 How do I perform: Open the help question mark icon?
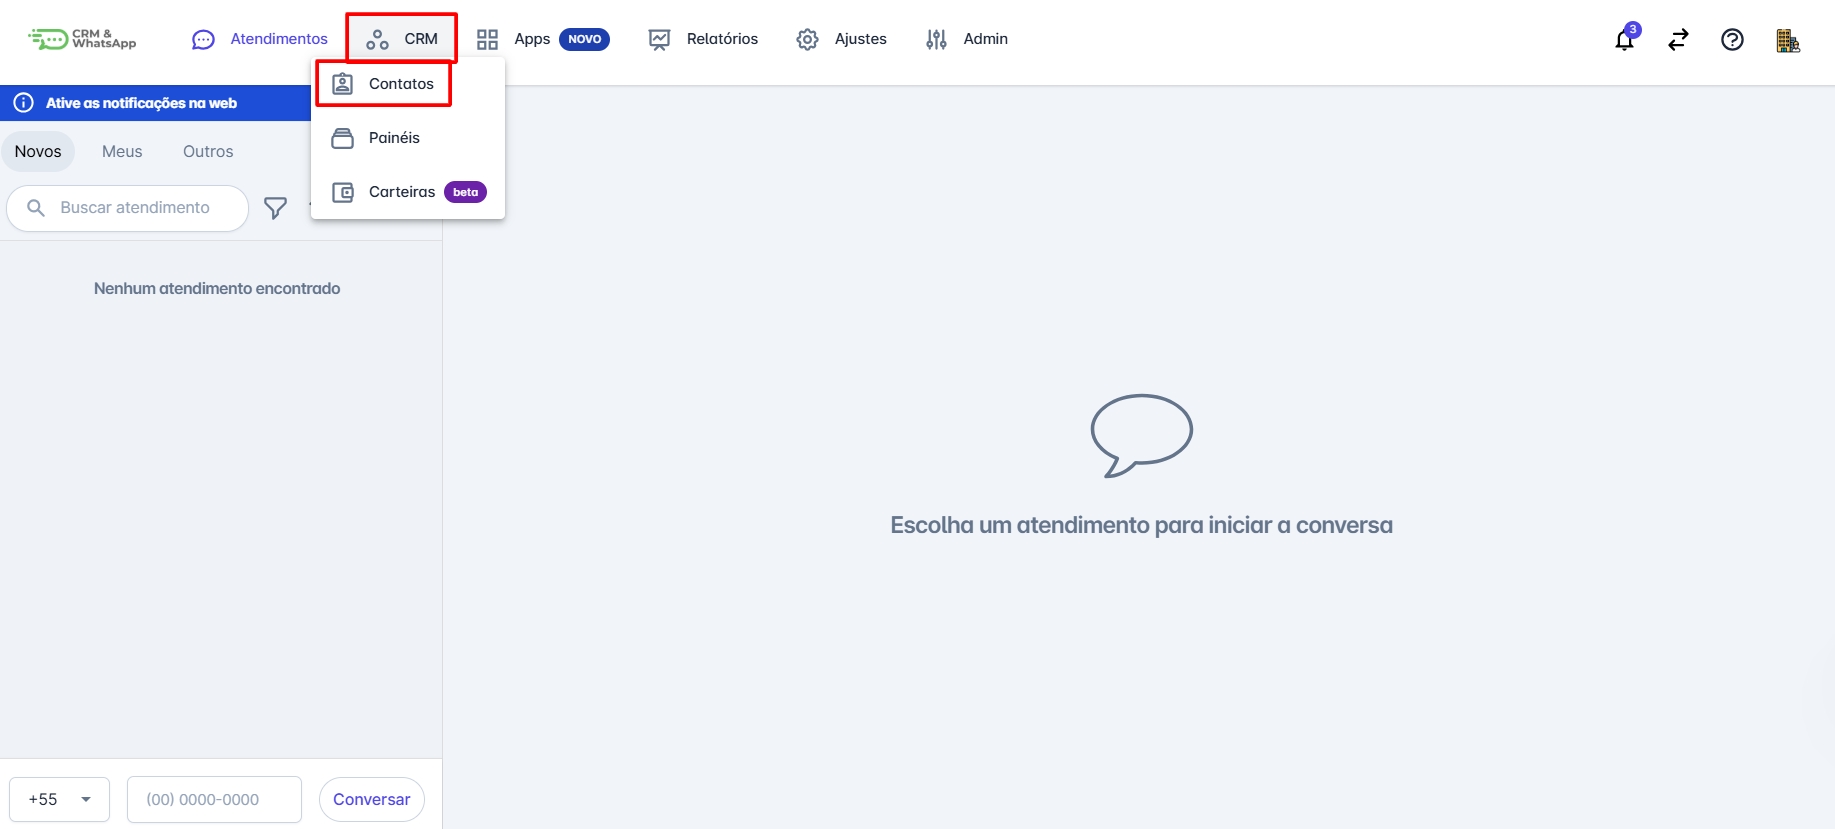click(1732, 40)
